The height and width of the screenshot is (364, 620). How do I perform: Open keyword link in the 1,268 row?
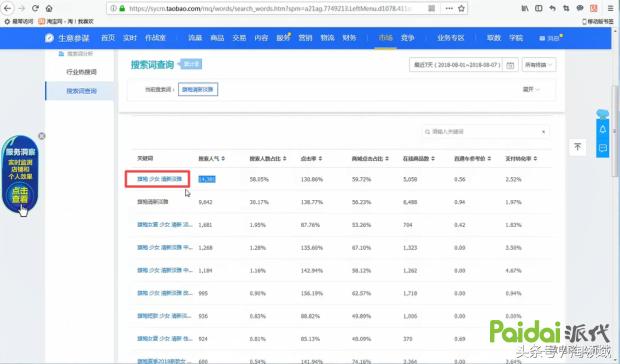(164, 247)
